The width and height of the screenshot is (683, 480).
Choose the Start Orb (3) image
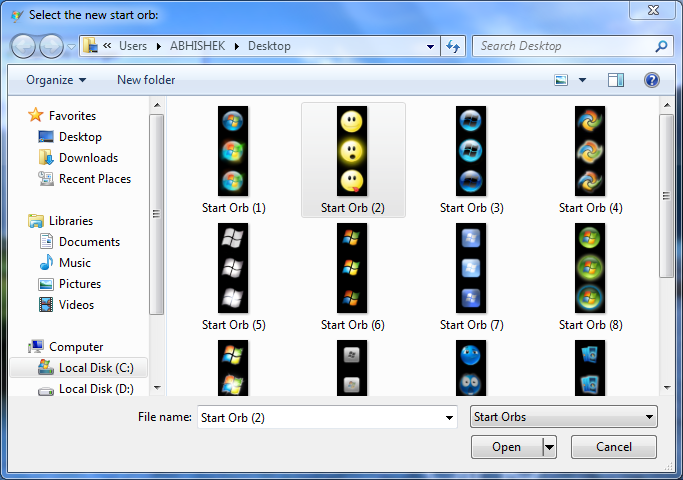pyautogui.click(x=471, y=151)
